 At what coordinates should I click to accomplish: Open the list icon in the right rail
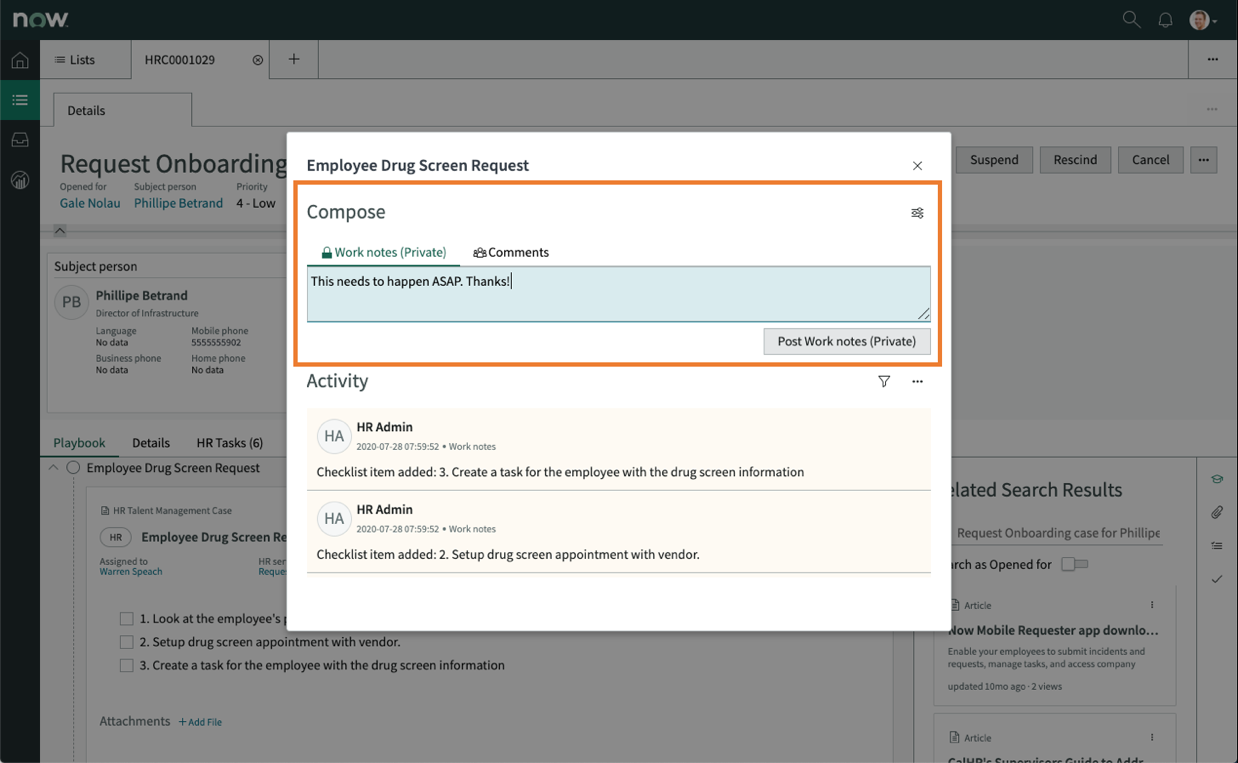[x=1216, y=546]
